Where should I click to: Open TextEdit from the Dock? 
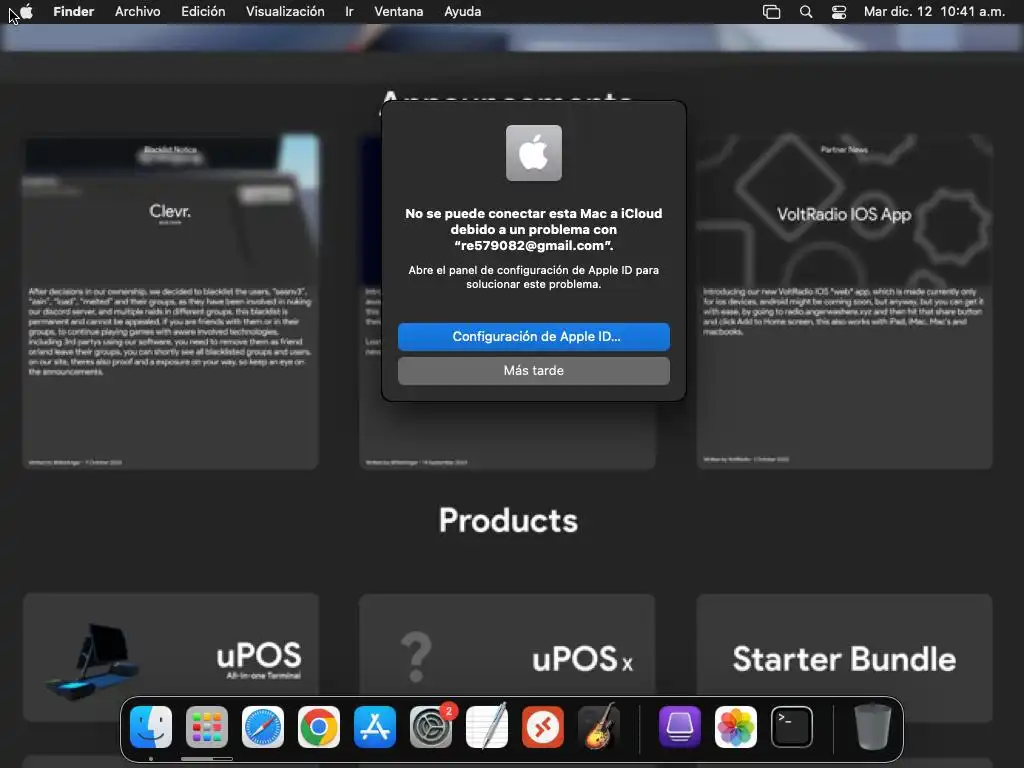(x=487, y=727)
